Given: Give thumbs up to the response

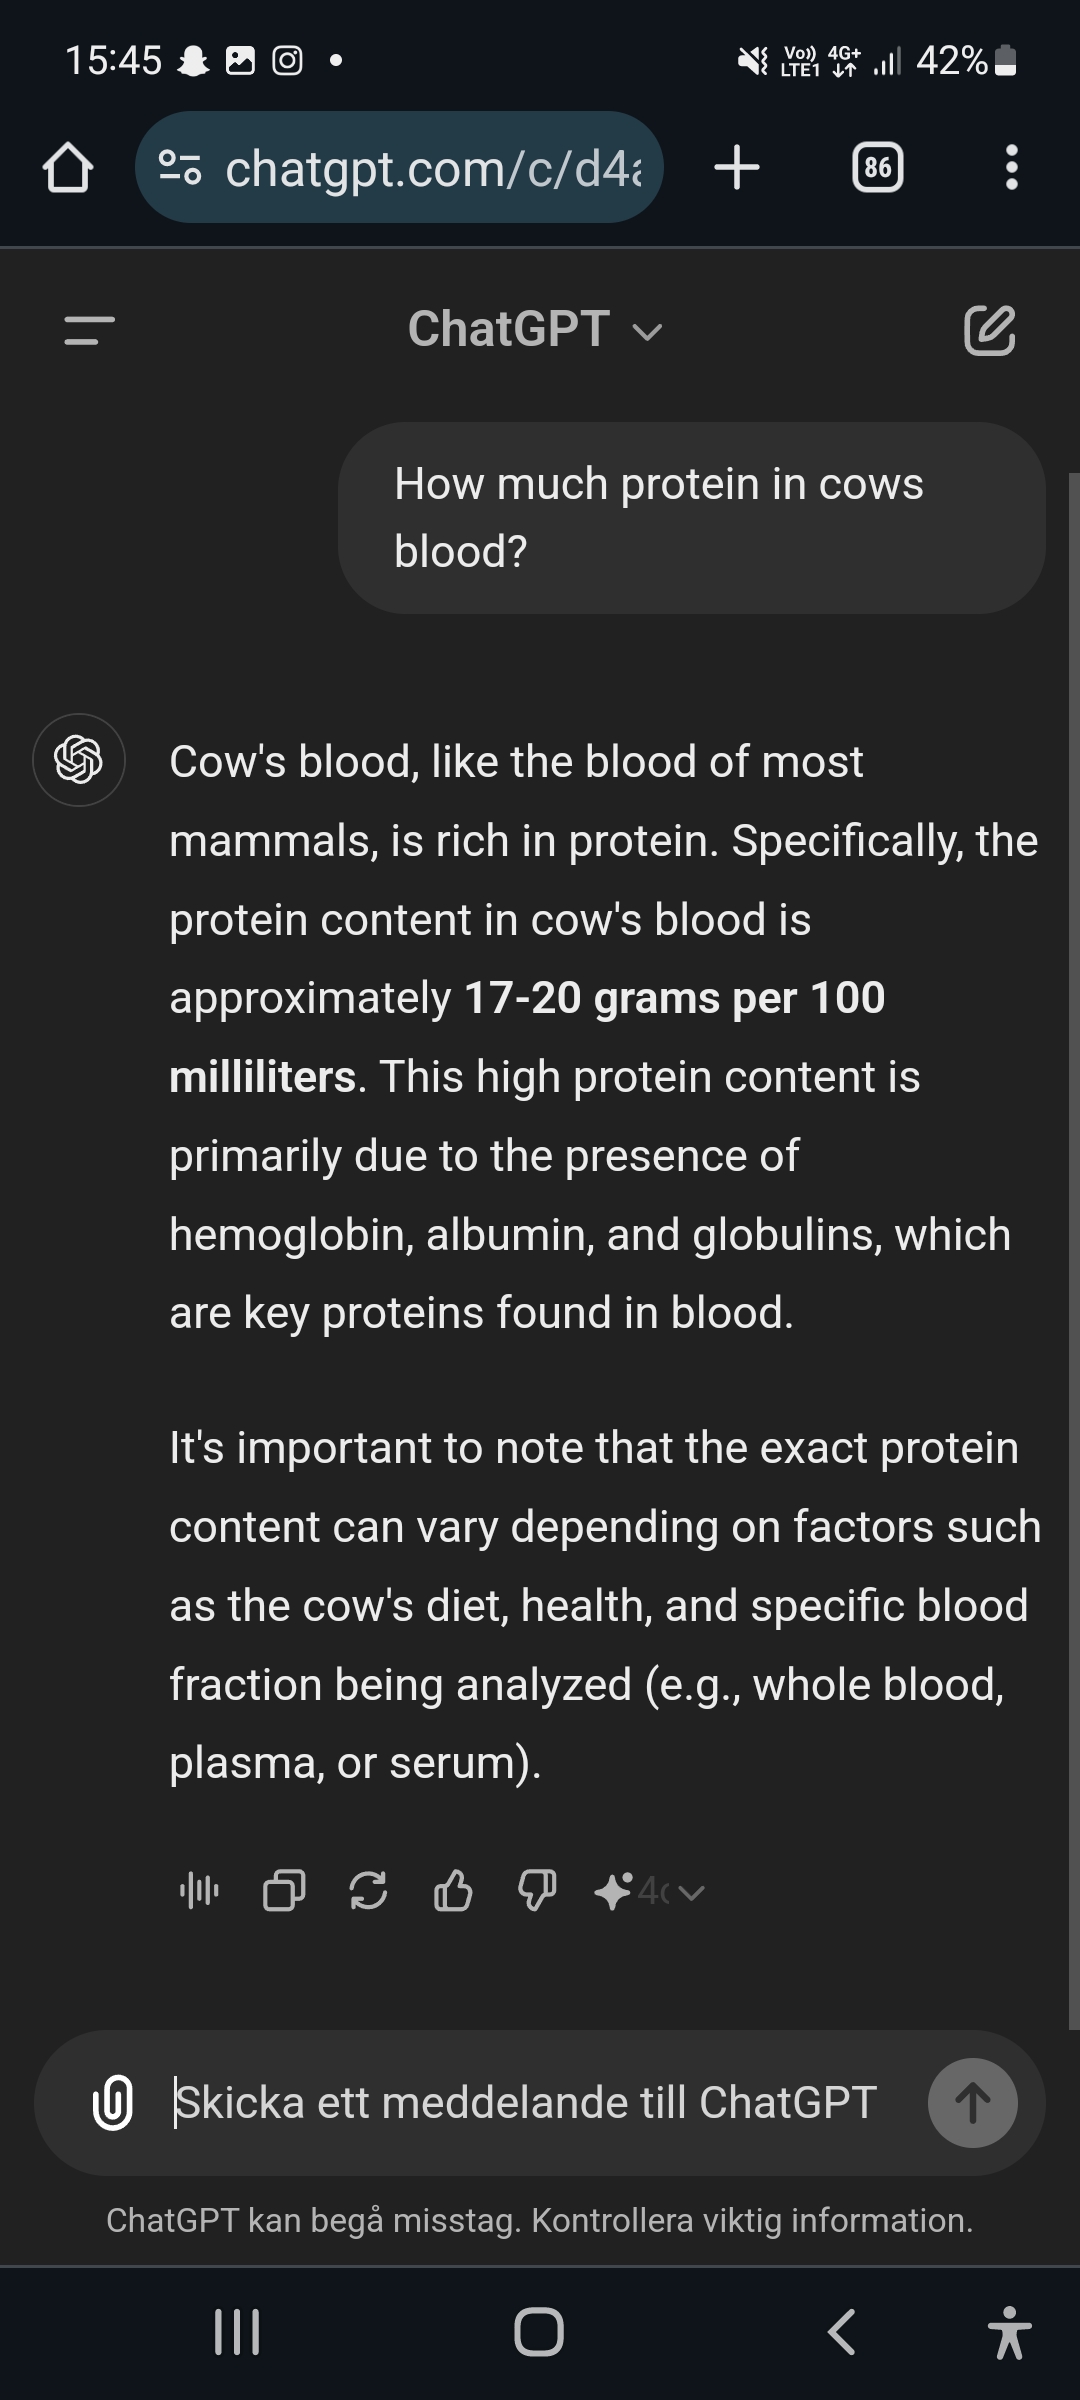Looking at the screenshot, I should click(453, 1891).
